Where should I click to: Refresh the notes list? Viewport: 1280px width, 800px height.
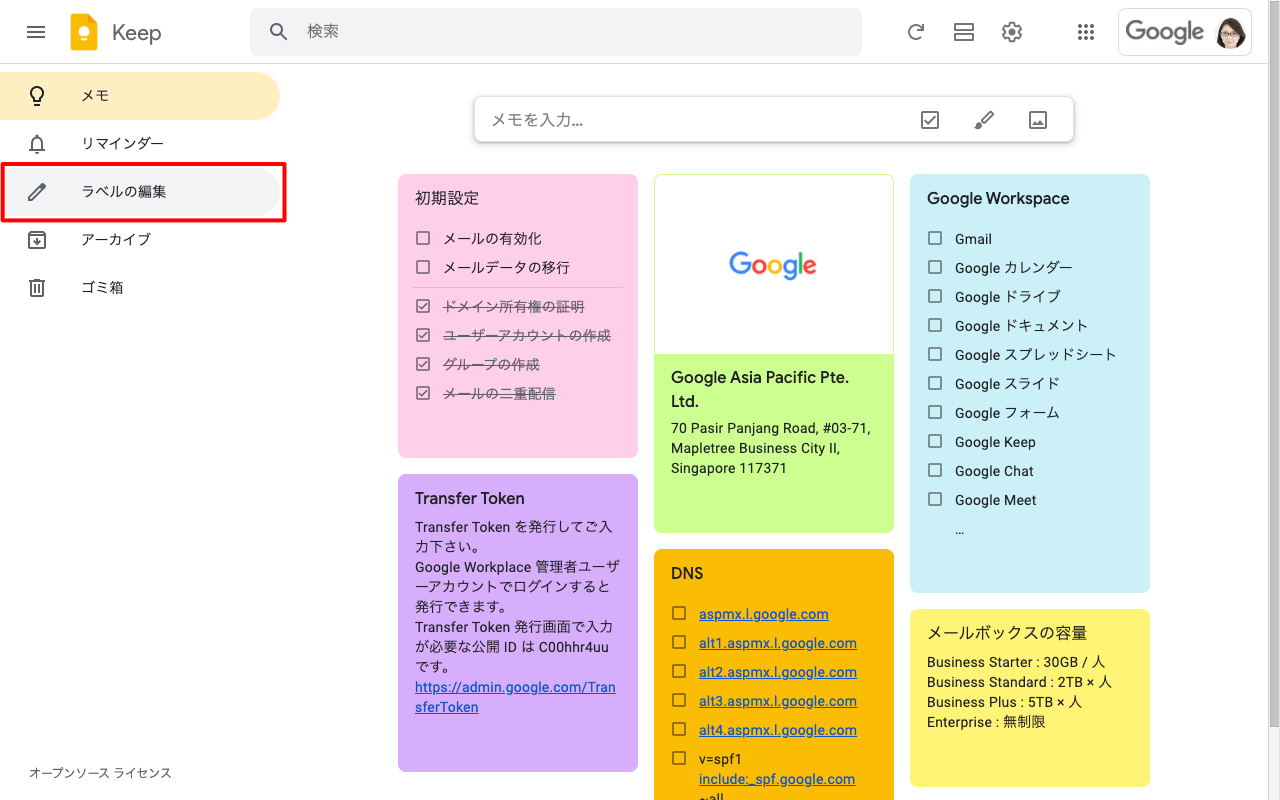915,32
